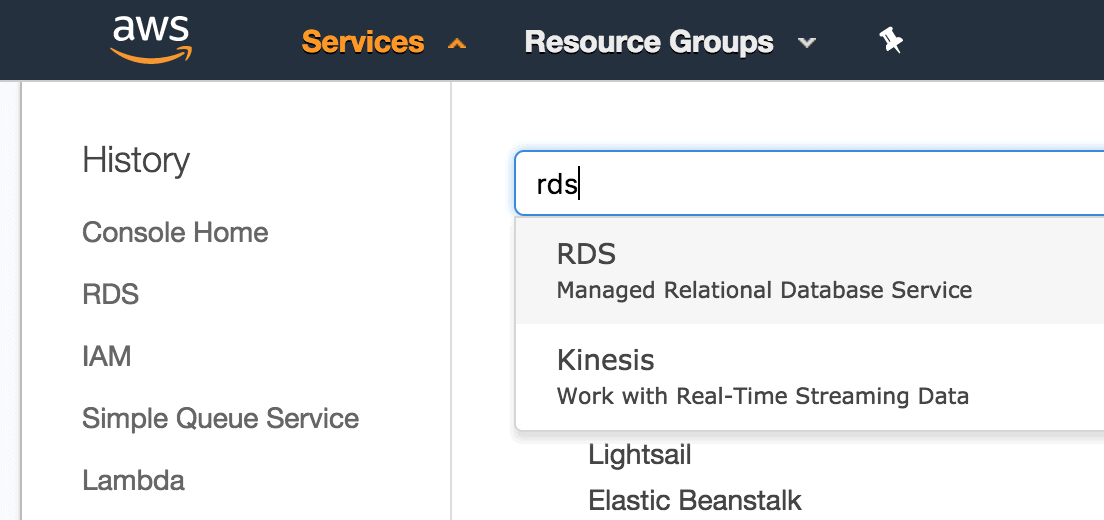This screenshot has width=1104, height=520.
Task: Select RDS from search suggestions
Action: click(810, 271)
